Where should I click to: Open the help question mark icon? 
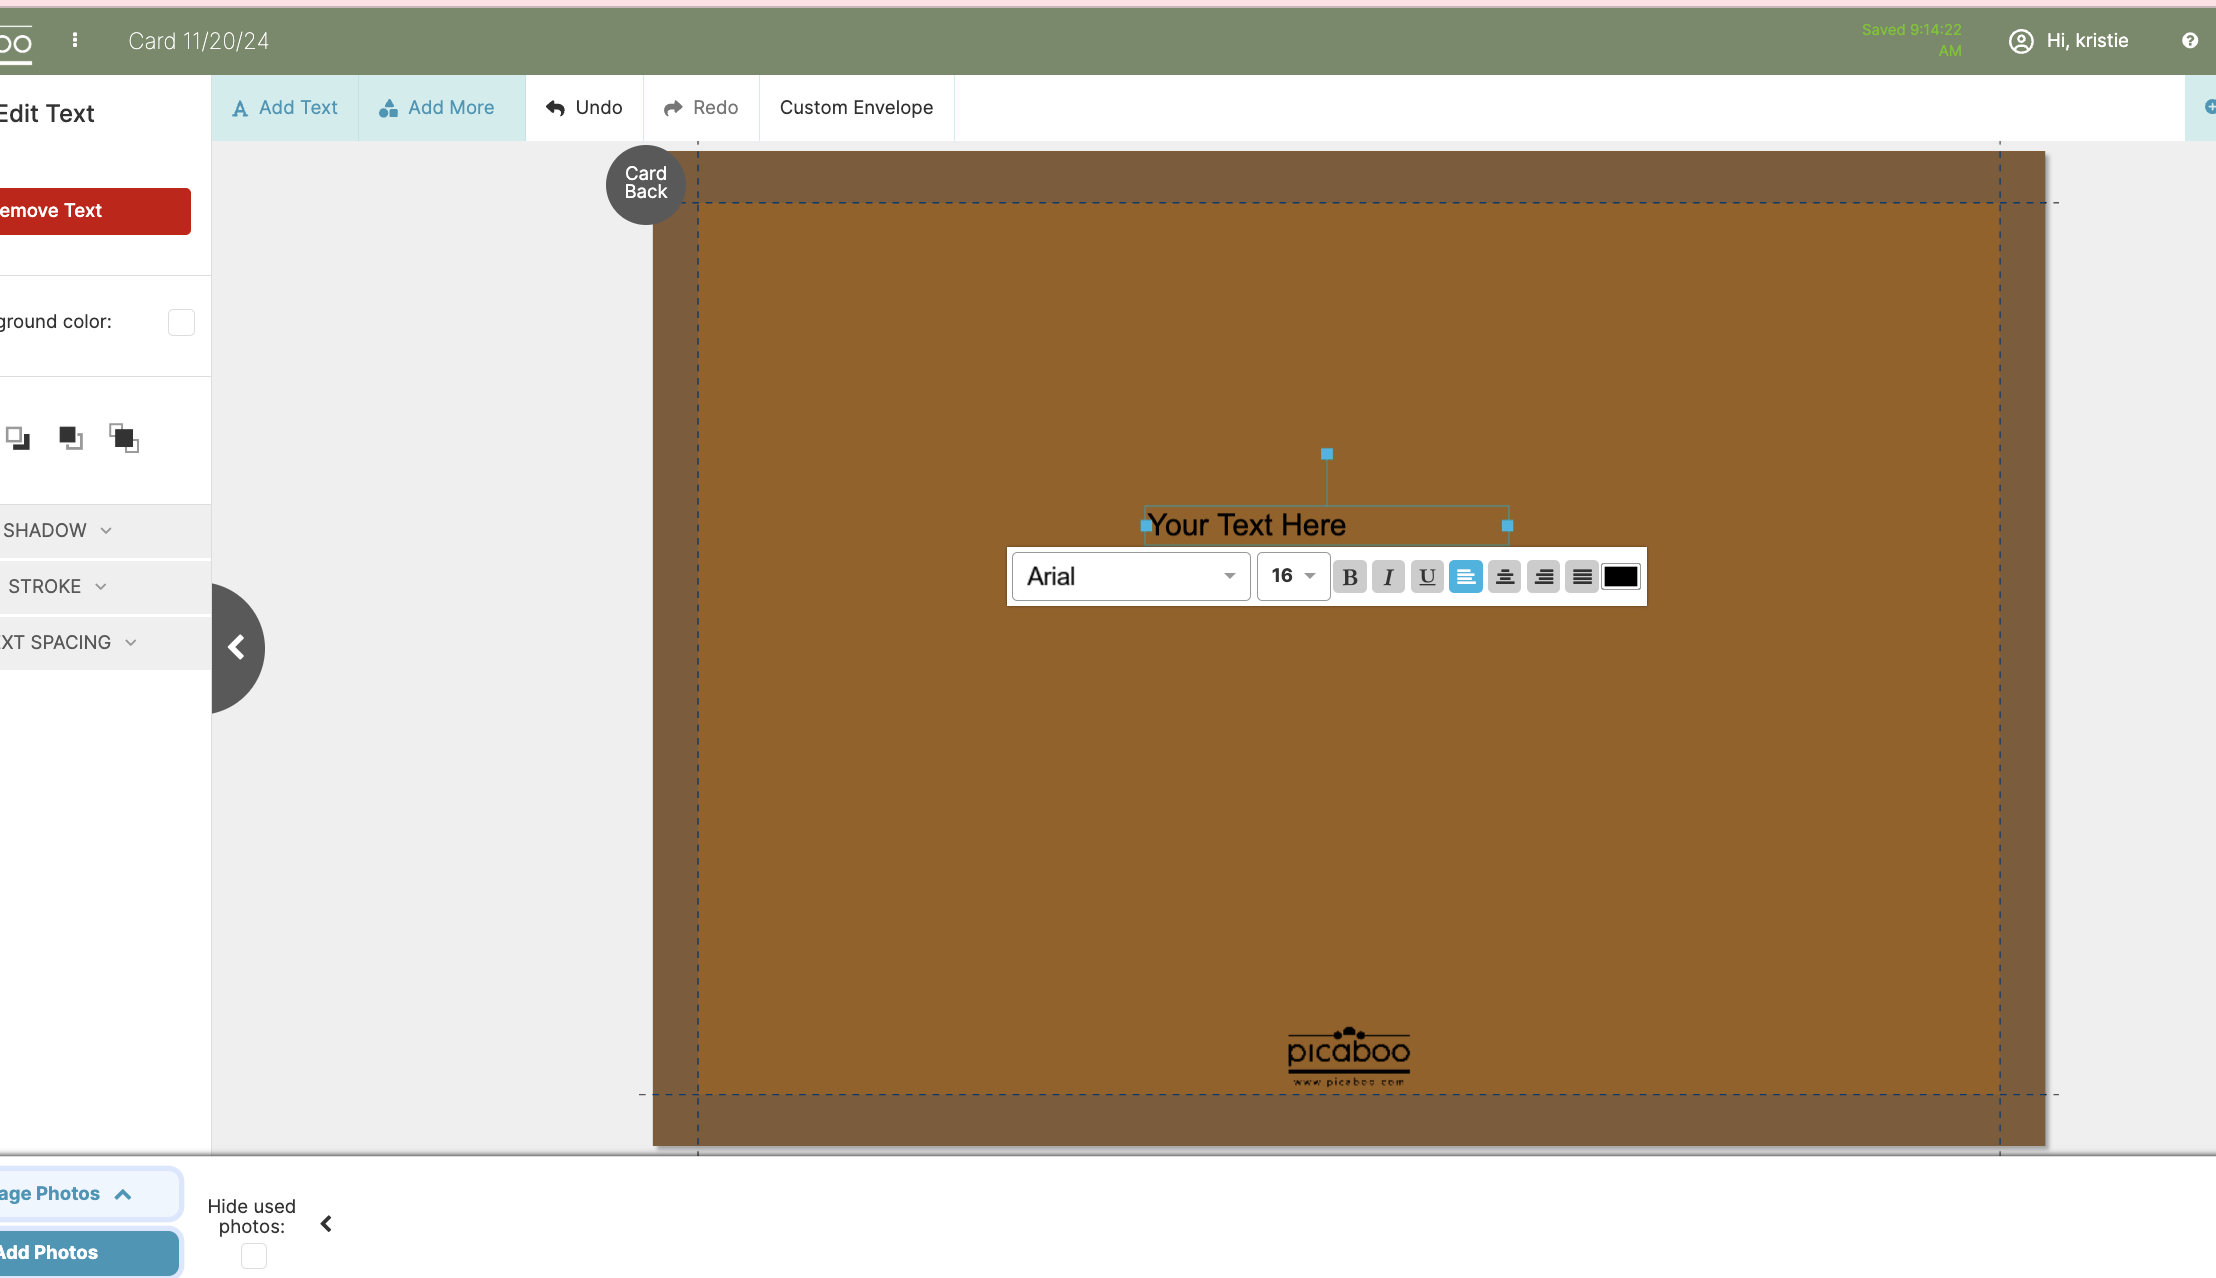point(2190,41)
